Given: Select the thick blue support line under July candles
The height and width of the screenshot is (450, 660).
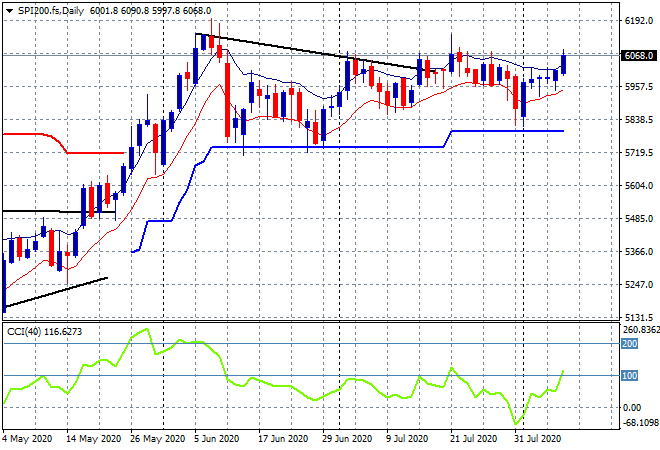Looking at the screenshot, I should point(508,131).
